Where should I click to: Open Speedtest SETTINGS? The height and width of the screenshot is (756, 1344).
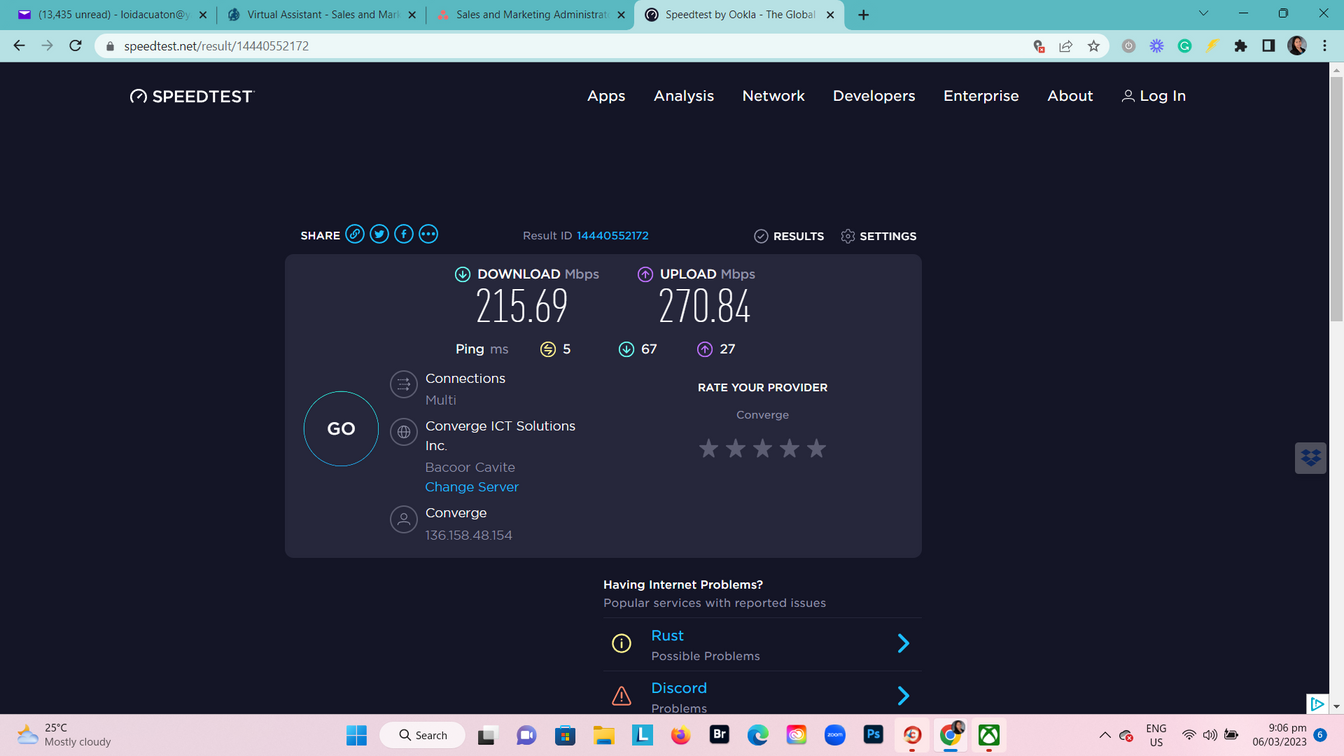click(x=878, y=236)
